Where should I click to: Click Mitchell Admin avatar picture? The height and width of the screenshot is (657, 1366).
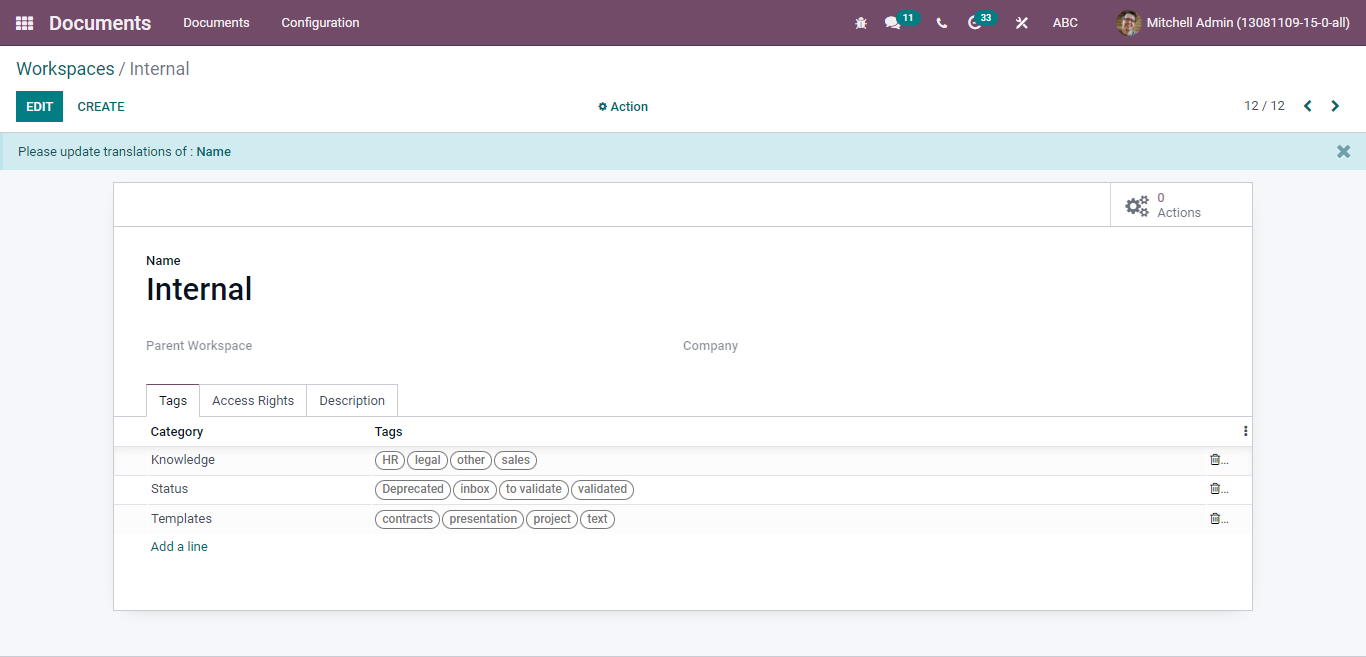(1128, 22)
